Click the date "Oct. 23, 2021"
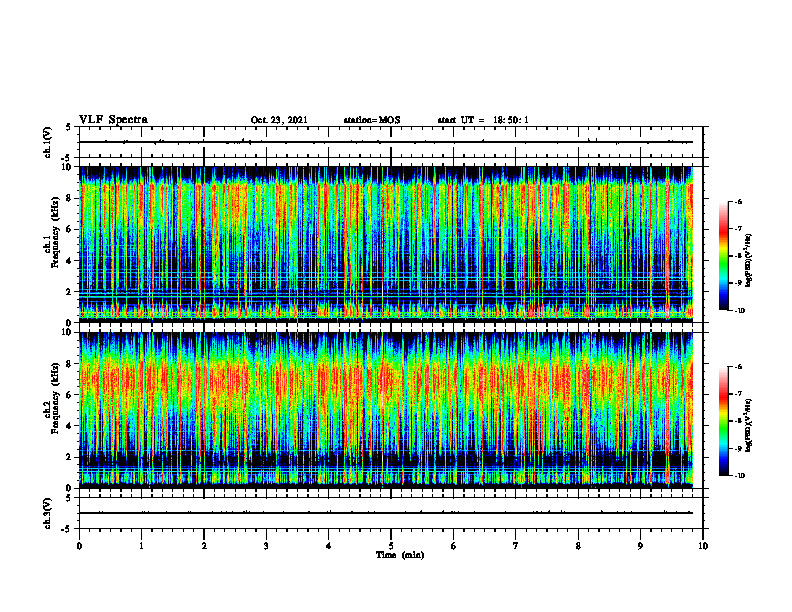Image resolution: width=792 pixels, height=612 pixels. pos(279,120)
